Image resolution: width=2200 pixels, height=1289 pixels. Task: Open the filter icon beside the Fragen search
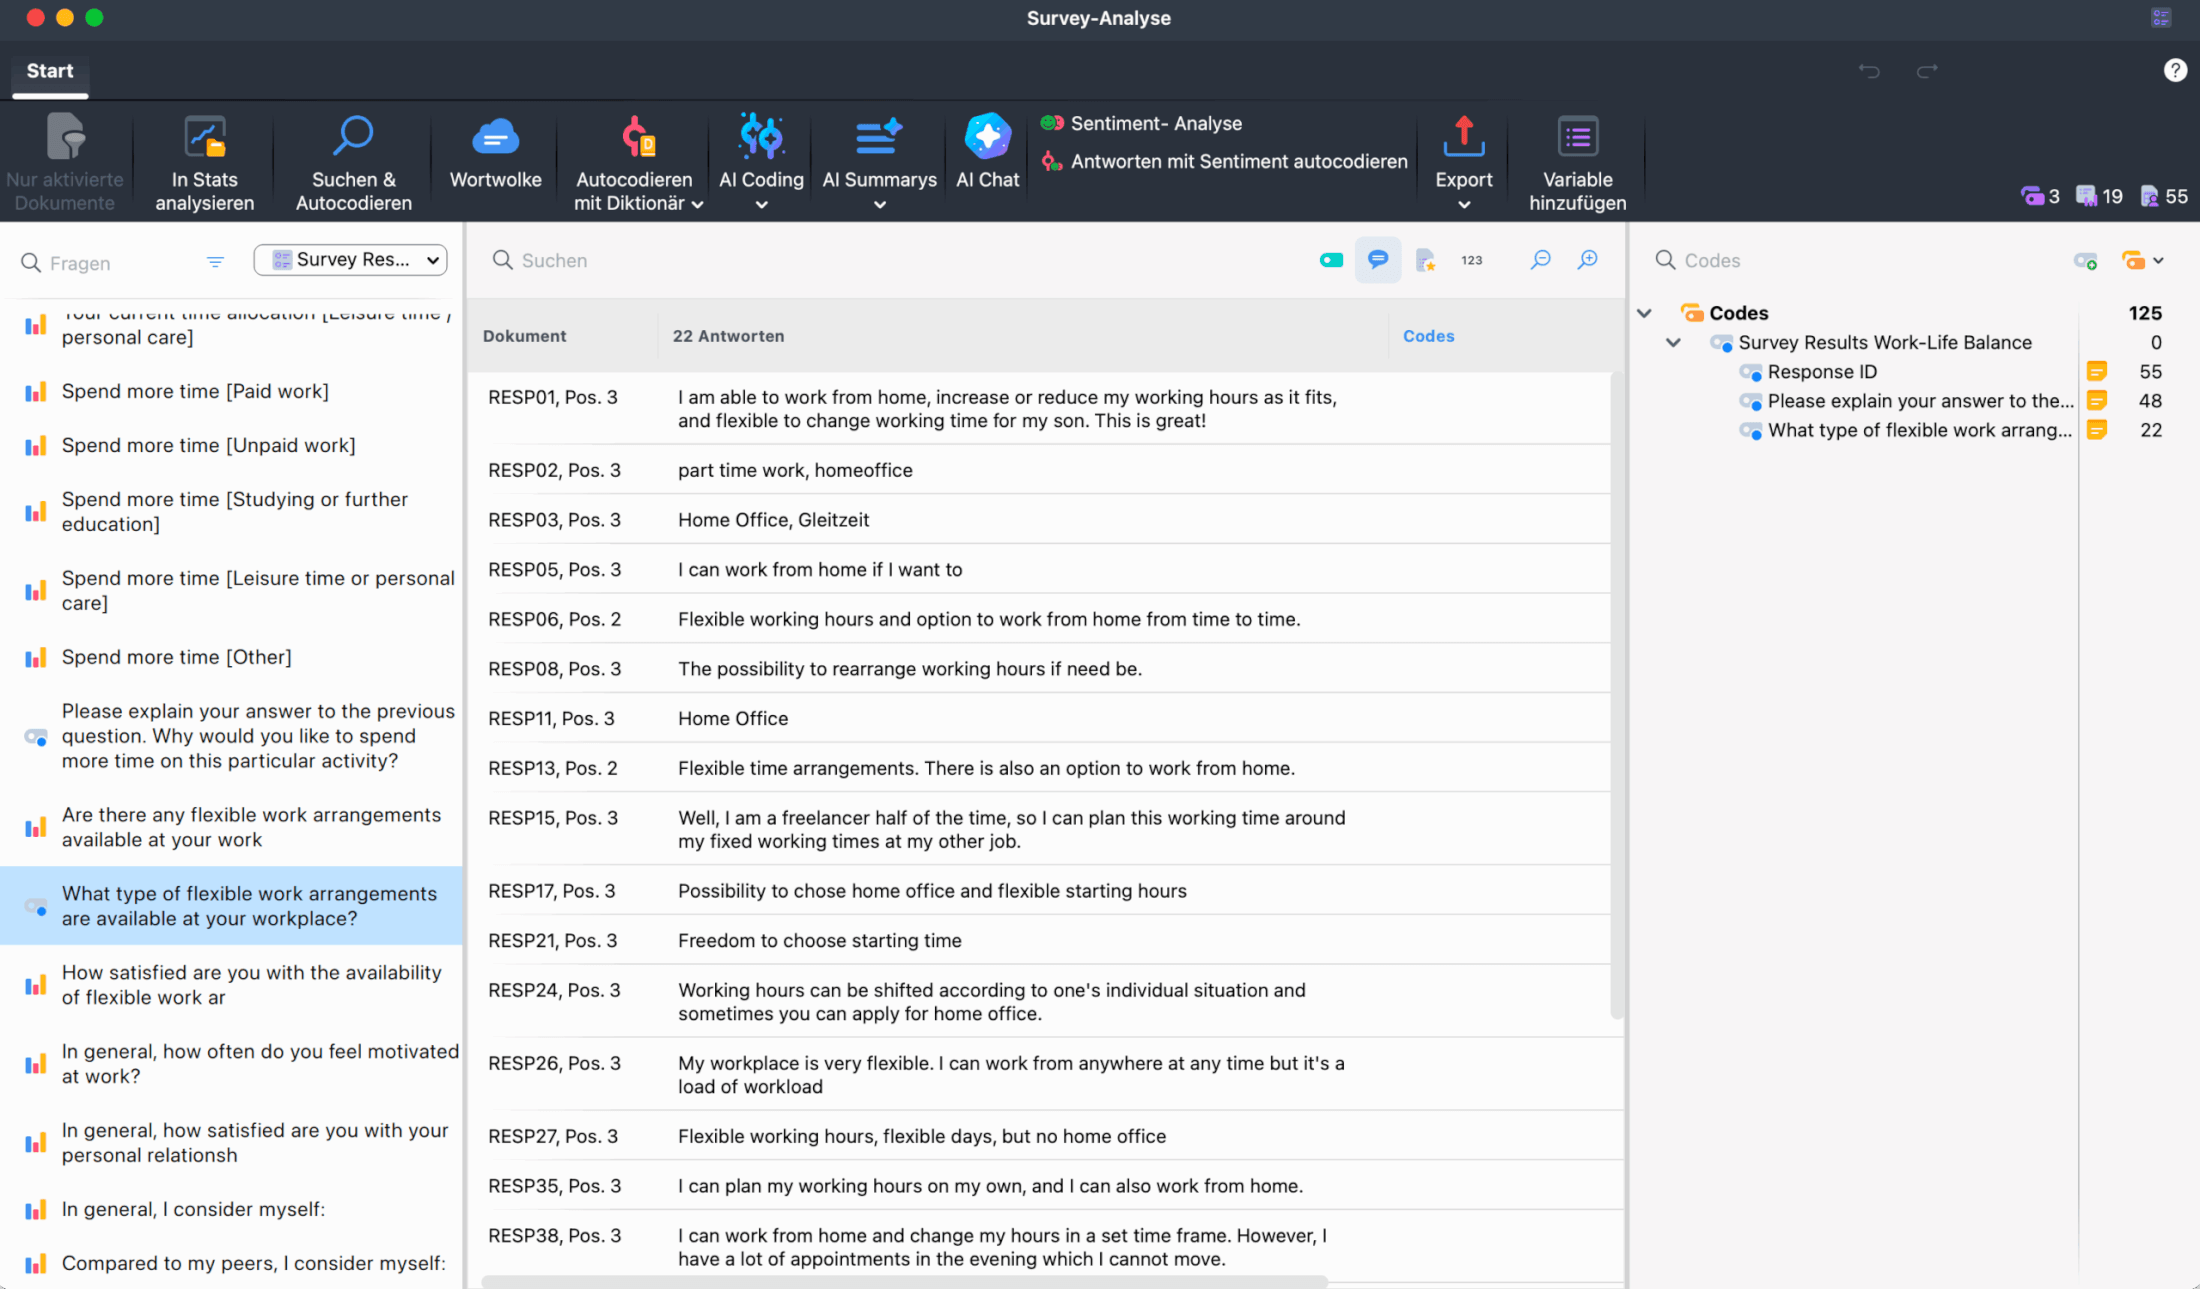215,262
